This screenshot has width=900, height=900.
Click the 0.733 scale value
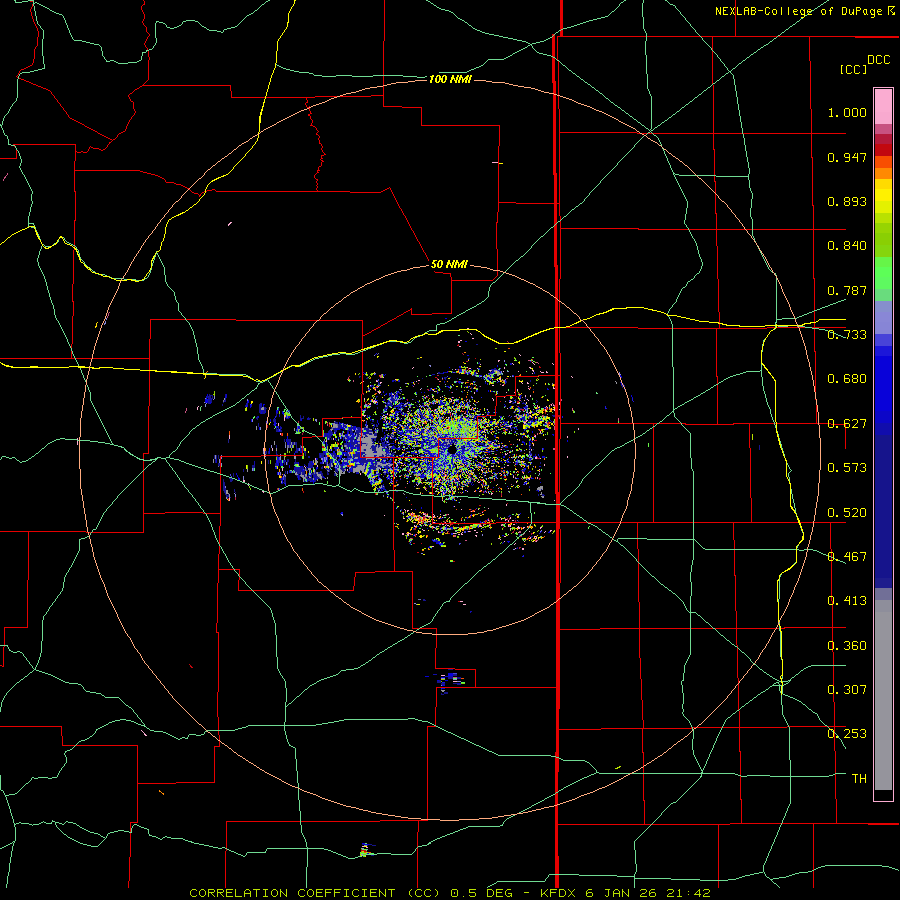(x=847, y=335)
